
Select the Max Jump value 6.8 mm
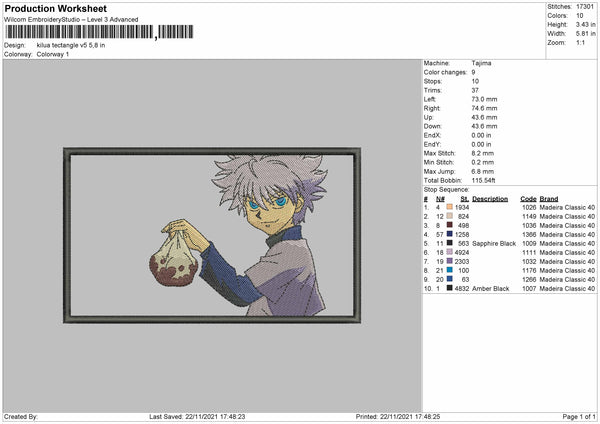coord(483,171)
